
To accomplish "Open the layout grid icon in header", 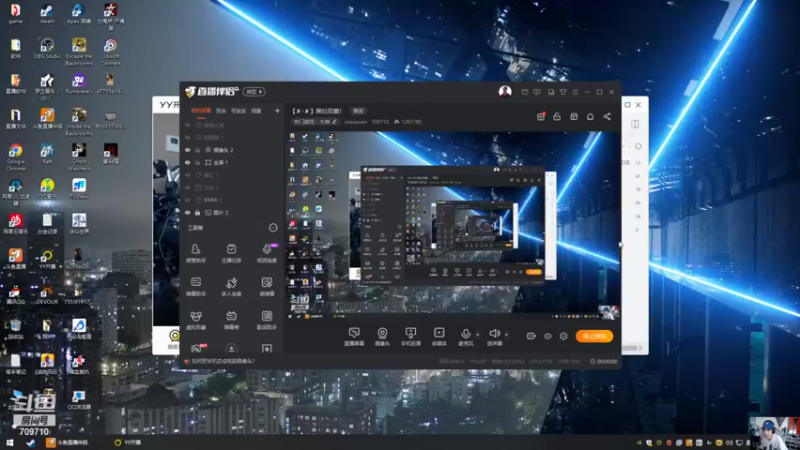I will 574,116.
